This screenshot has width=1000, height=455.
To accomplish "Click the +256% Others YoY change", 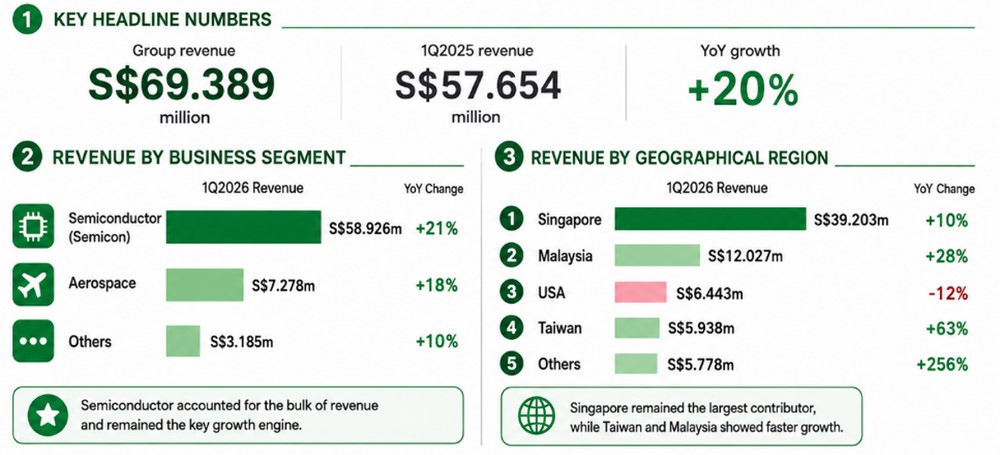I will pyautogui.click(x=943, y=365).
